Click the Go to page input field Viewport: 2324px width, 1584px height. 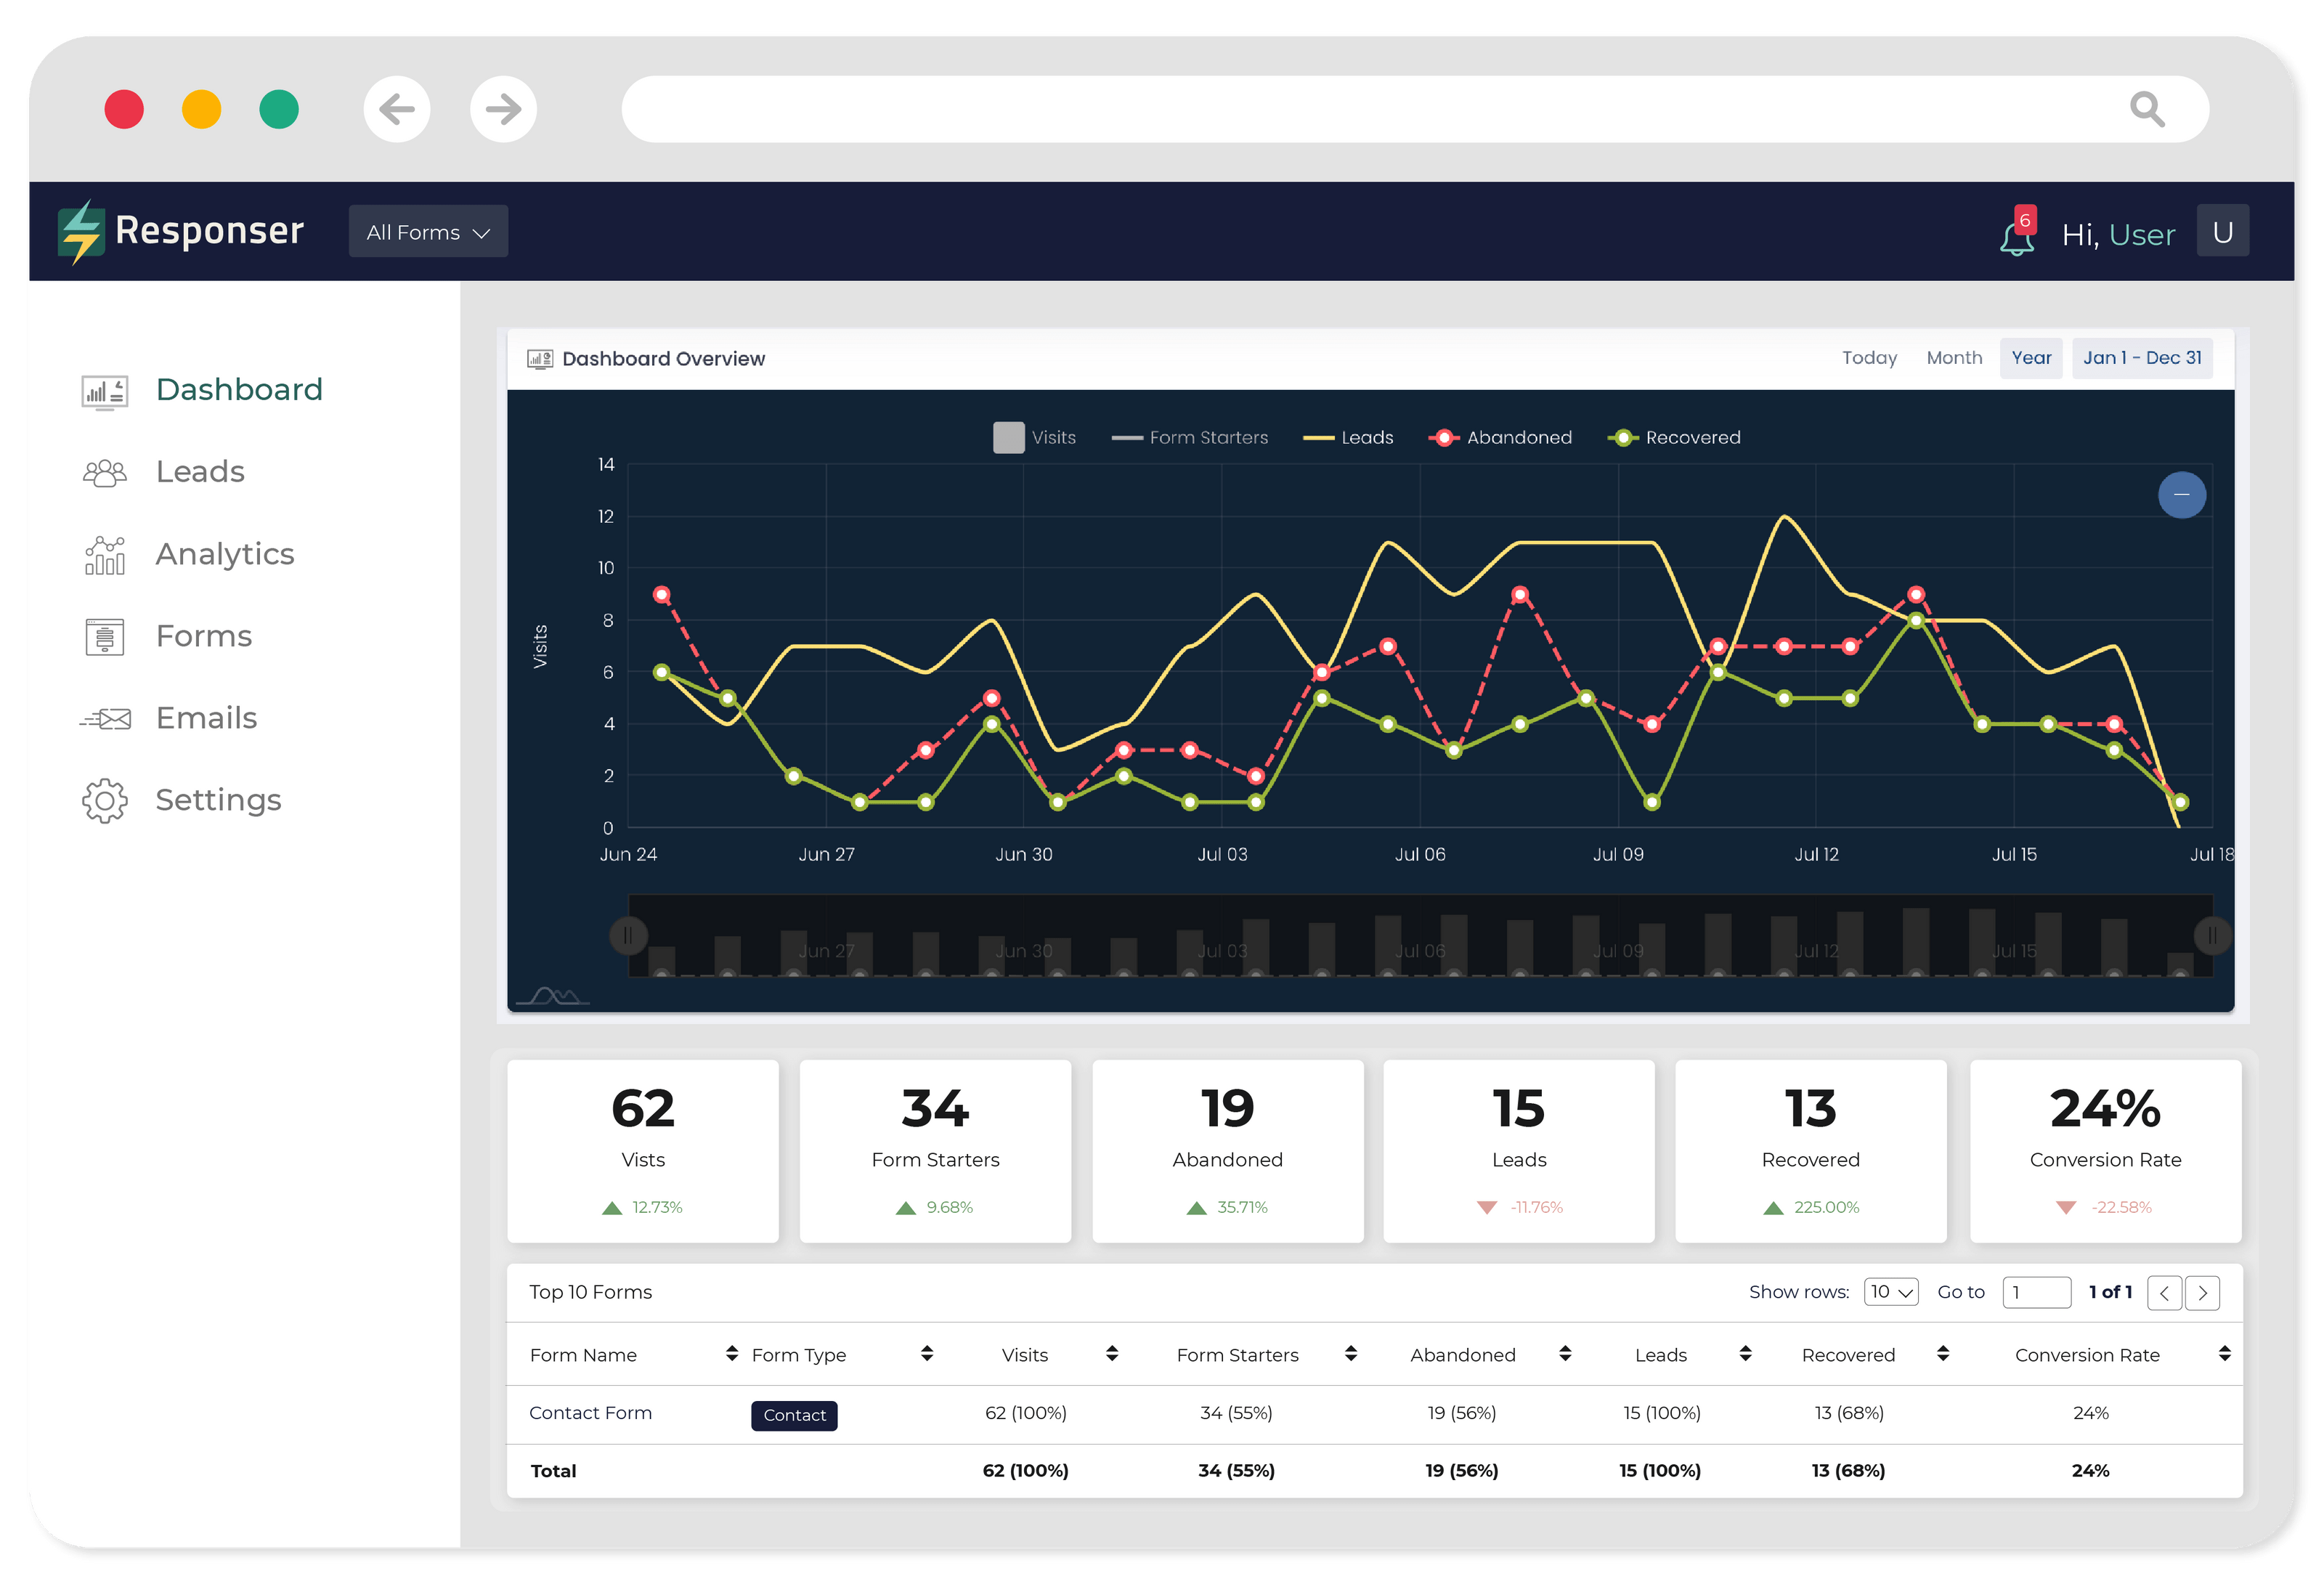pyautogui.click(x=2036, y=1292)
